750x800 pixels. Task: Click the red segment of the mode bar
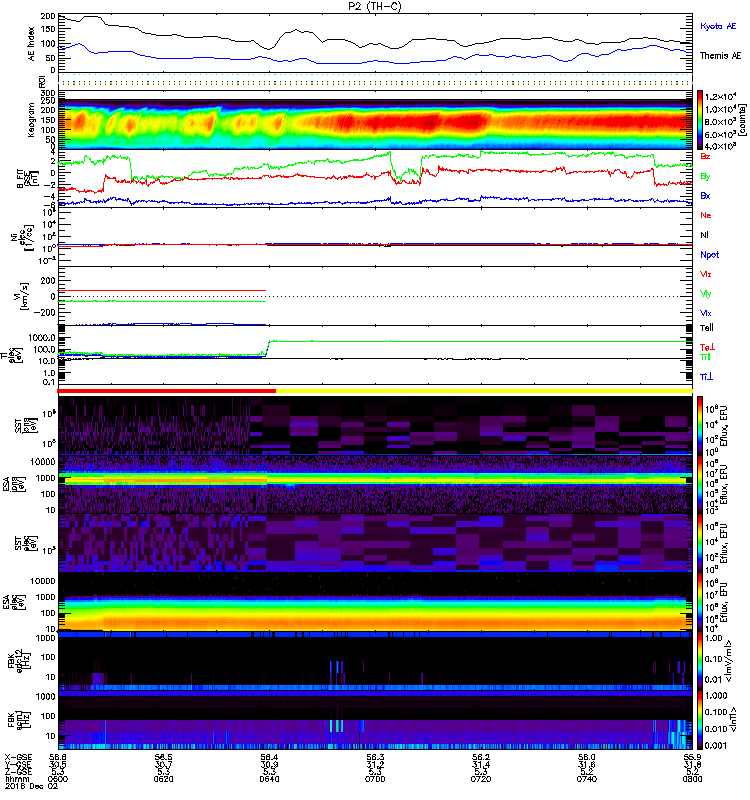pyautogui.click(x=166, y=391)
